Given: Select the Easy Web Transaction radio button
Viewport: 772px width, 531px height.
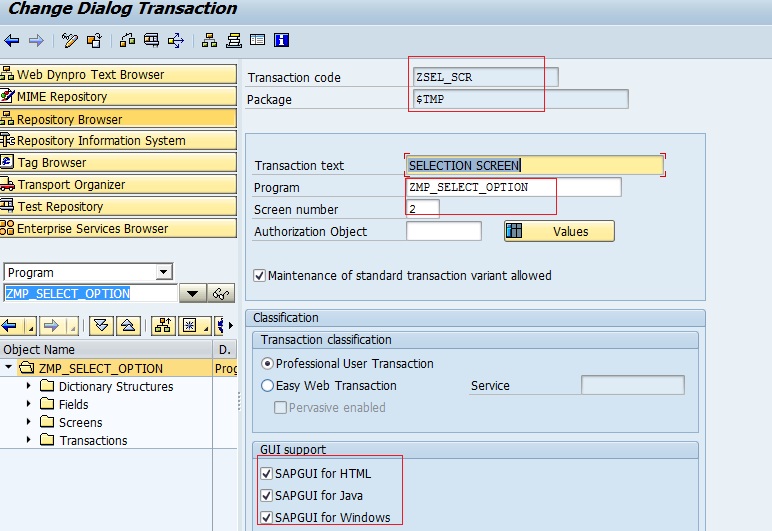Looking at the screenshot, I should pyautogui.click(x=267, y=386).
